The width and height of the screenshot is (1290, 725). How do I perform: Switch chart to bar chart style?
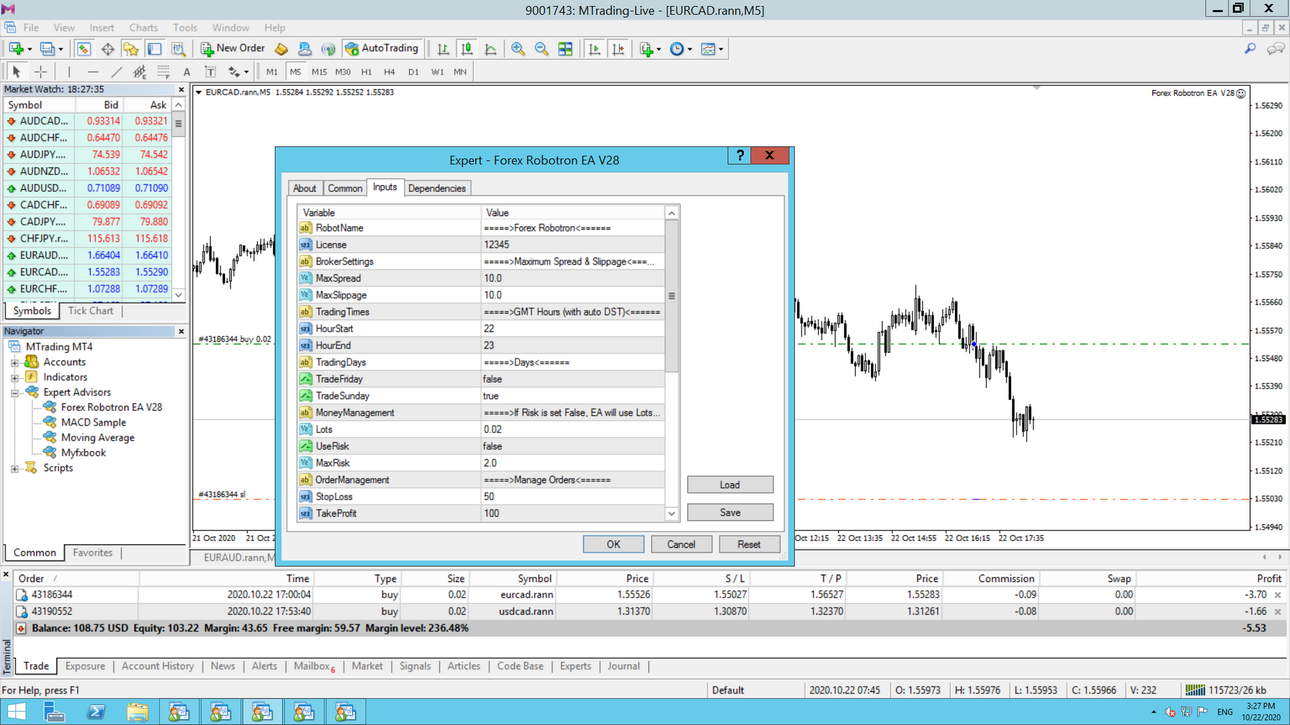point(443,48)
